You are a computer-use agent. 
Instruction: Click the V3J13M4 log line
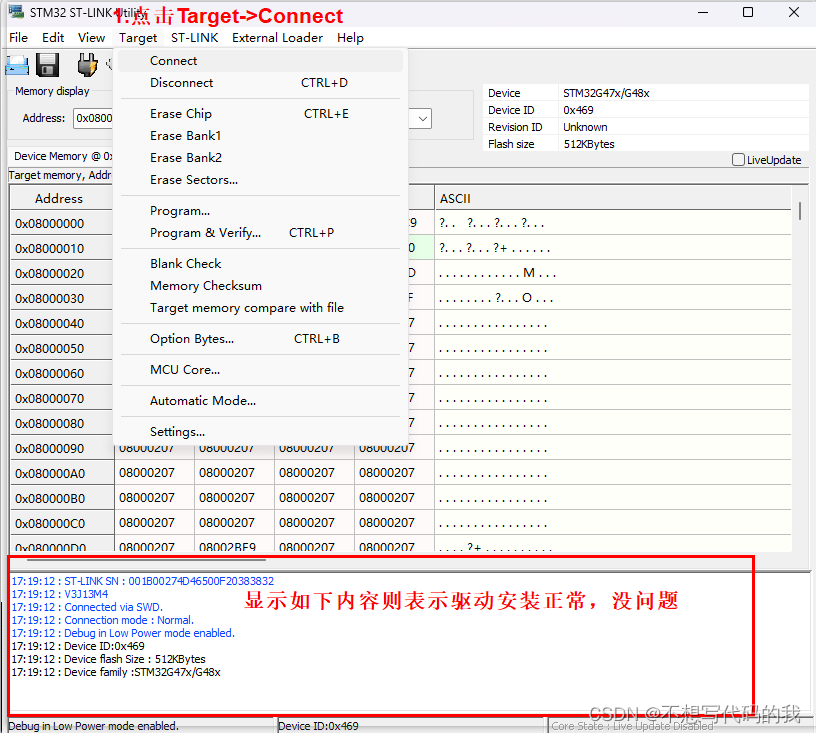click(x=60, y=594)
